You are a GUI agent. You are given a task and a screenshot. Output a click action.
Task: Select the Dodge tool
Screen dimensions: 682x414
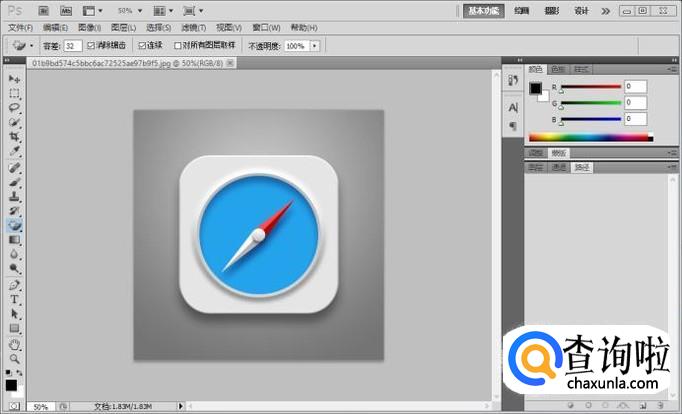pos(14,268)
